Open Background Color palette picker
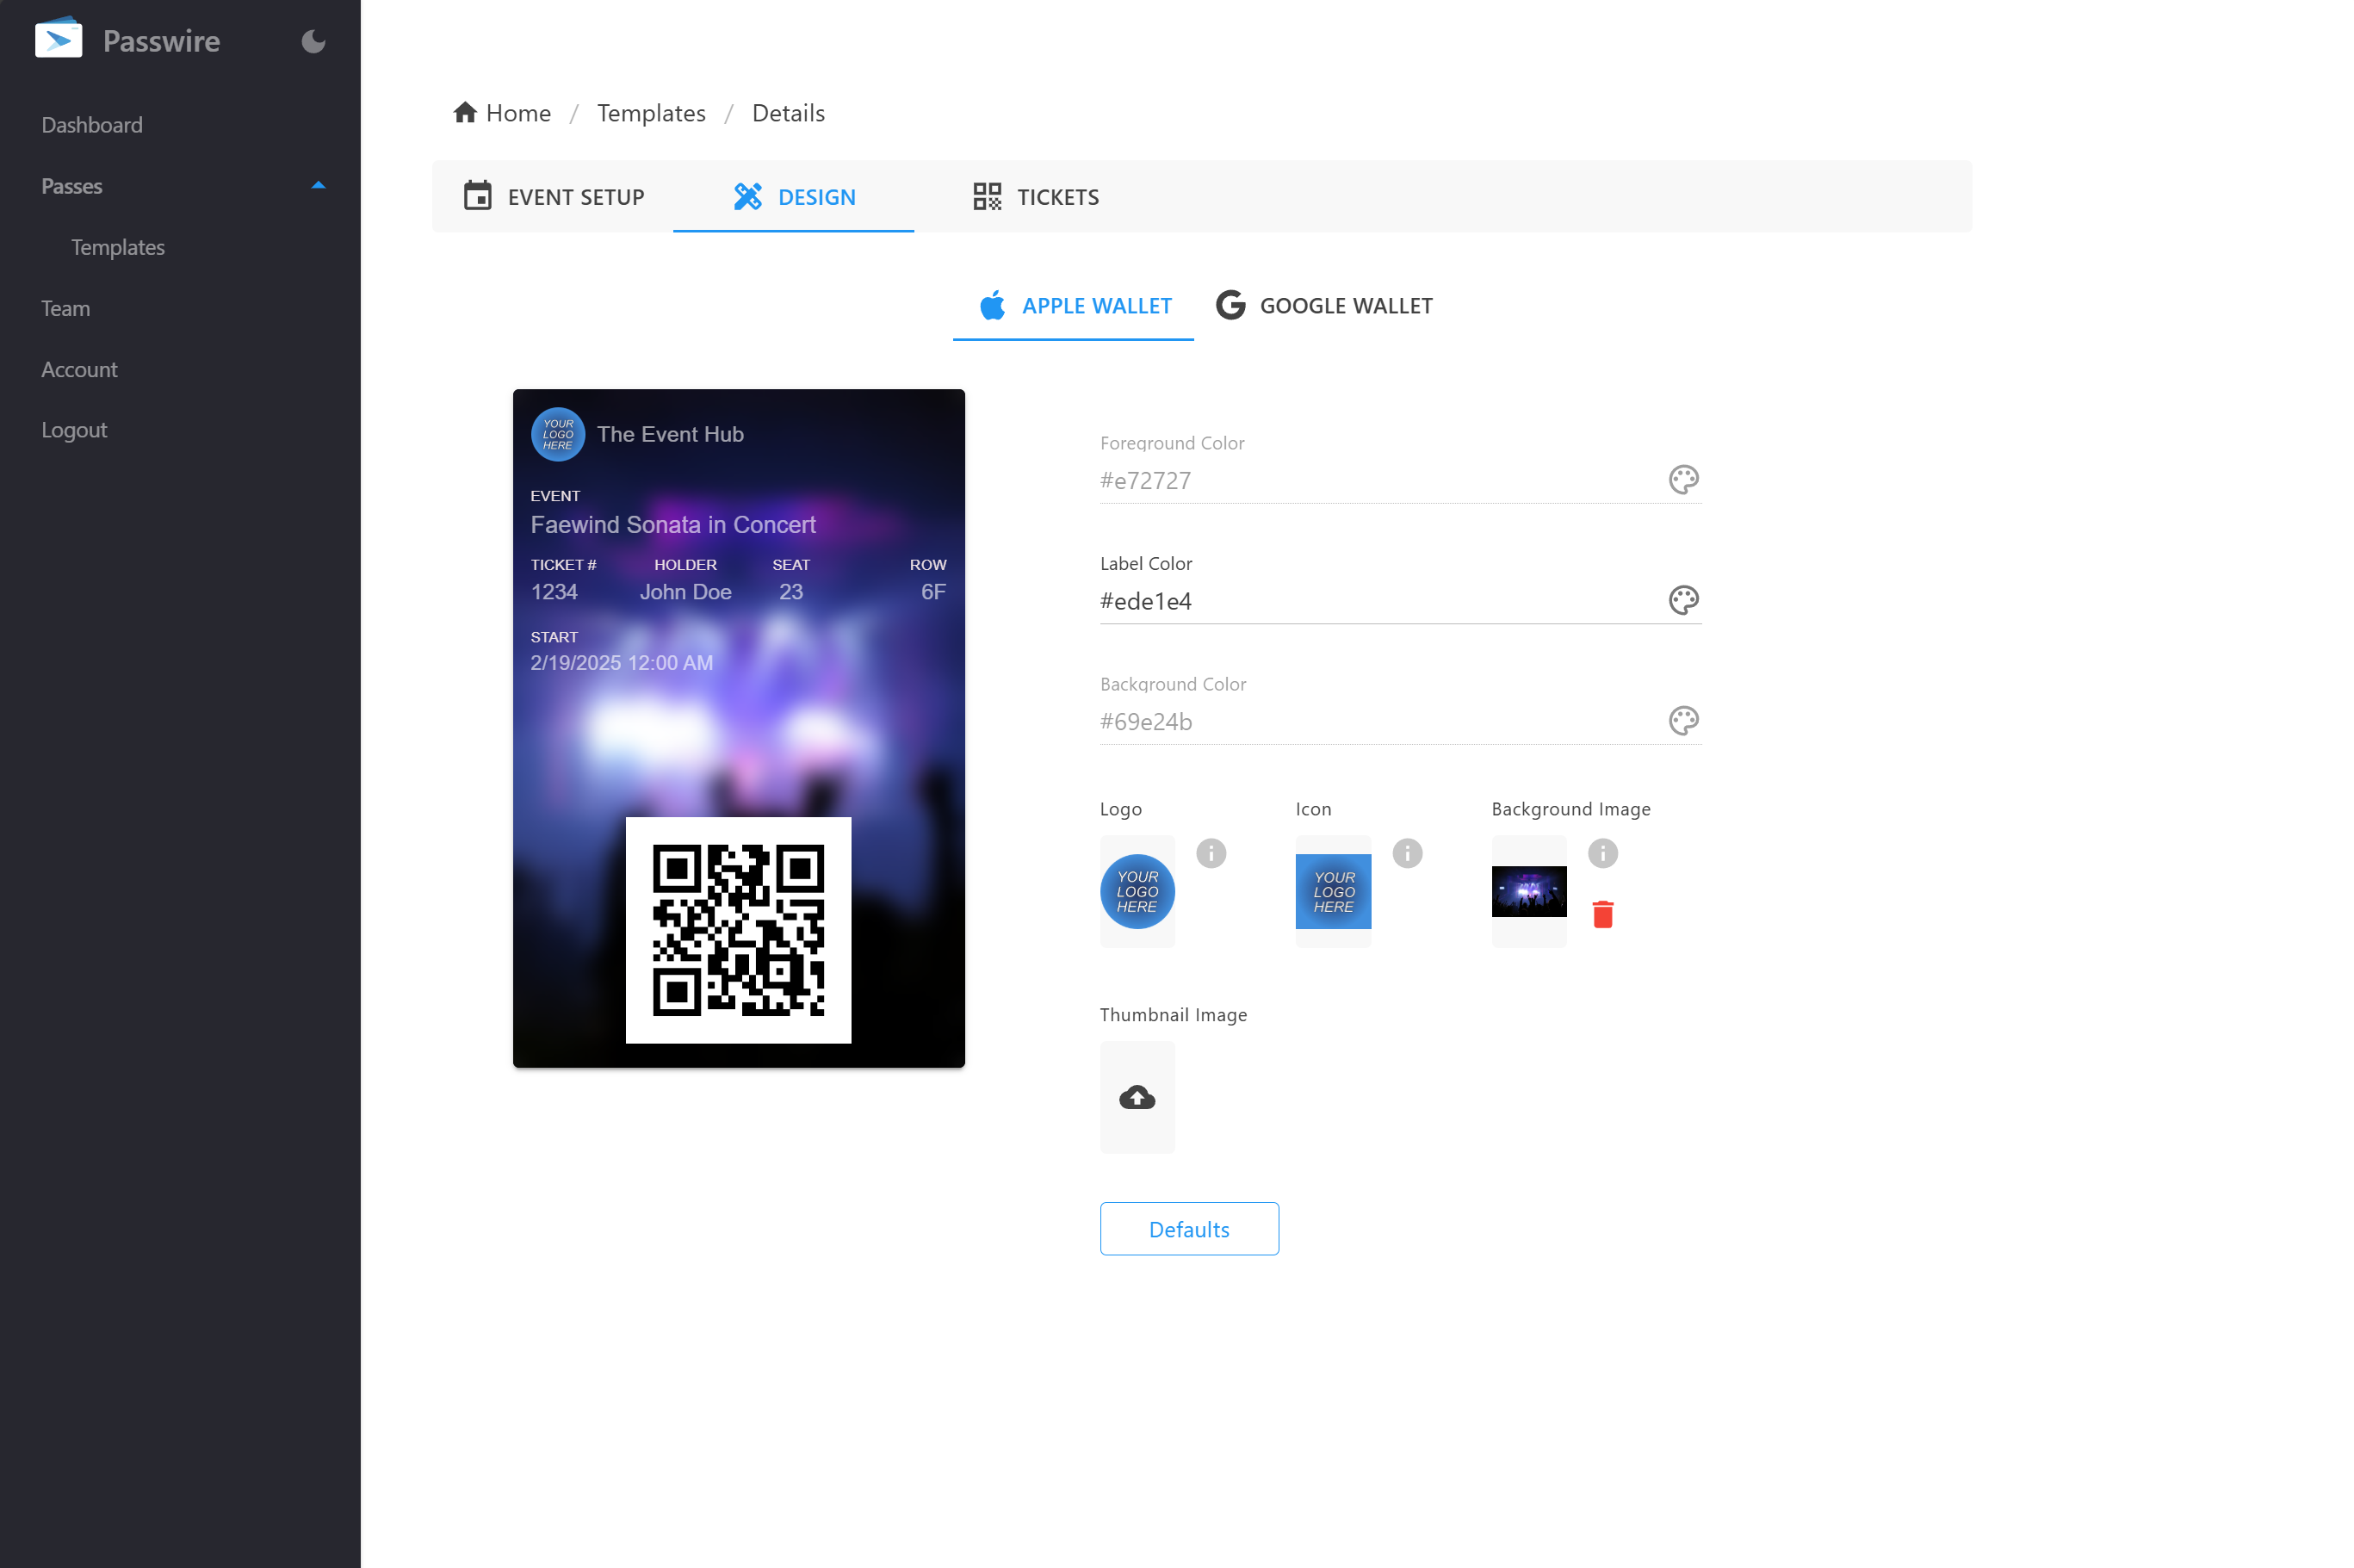Viewport: 2354px width, 1568px height. [1683, 721]
